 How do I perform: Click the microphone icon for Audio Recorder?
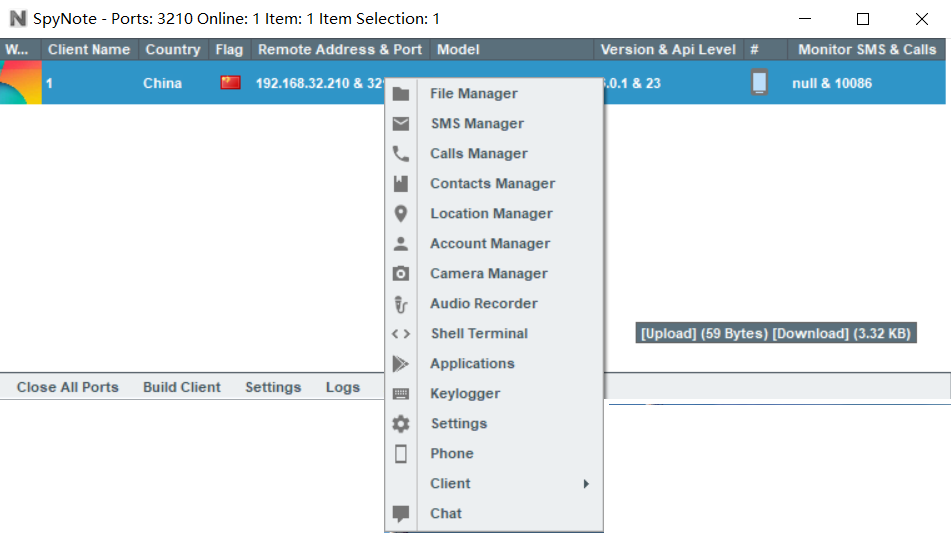(401, 304)
